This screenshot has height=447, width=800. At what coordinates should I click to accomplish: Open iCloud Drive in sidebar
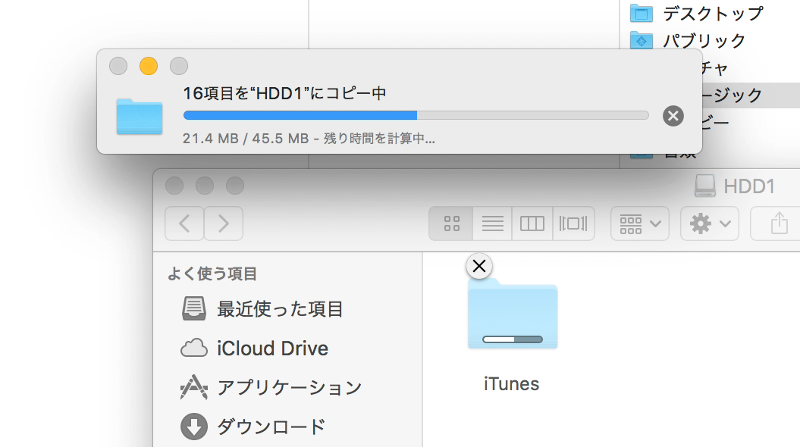pos(254,349)
